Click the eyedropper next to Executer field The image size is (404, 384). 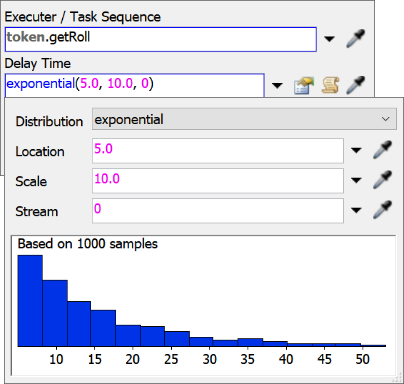click(x=356, y=39)
